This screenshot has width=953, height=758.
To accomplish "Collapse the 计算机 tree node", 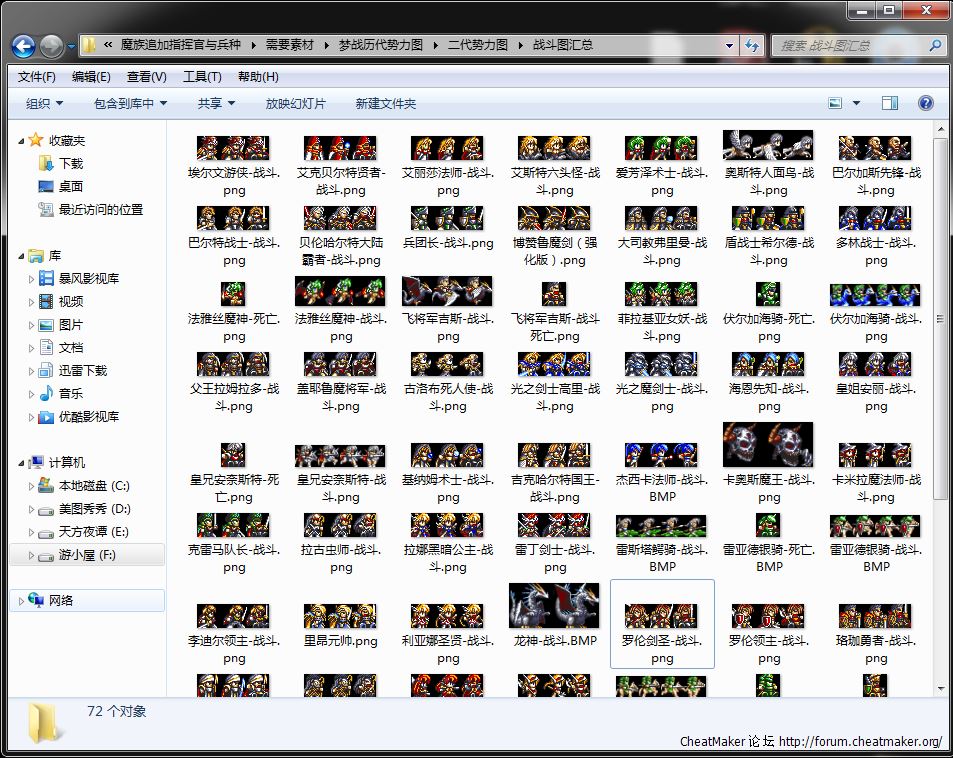I will coord(21,463).
